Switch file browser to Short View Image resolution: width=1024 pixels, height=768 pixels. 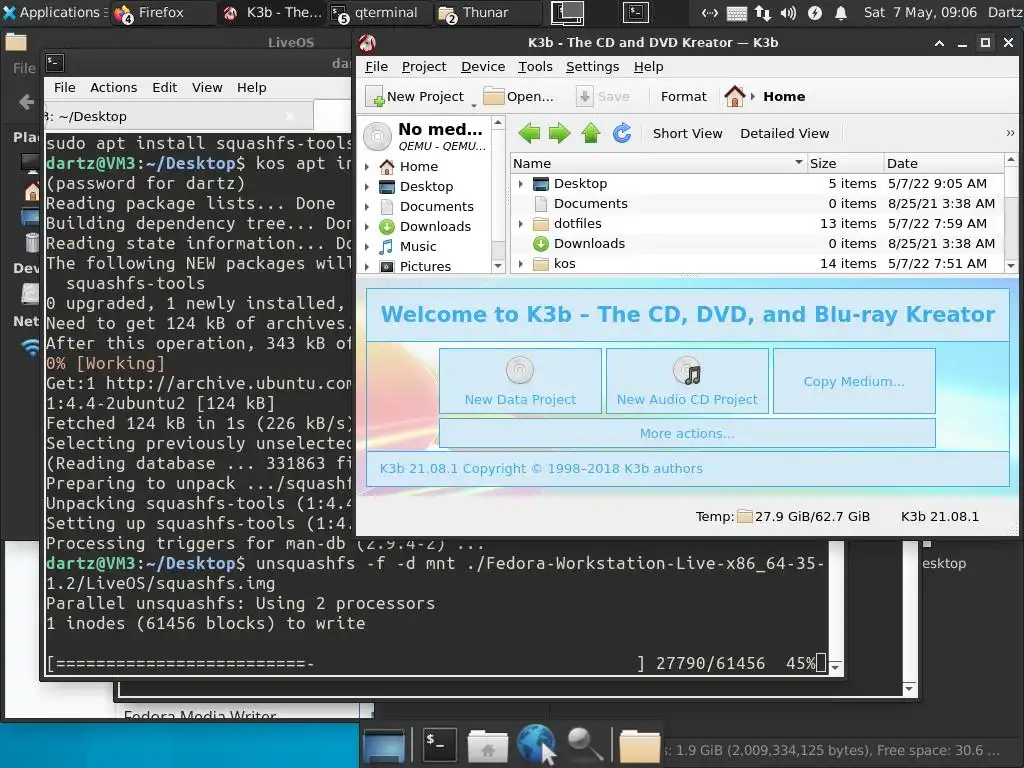(687, 133)
